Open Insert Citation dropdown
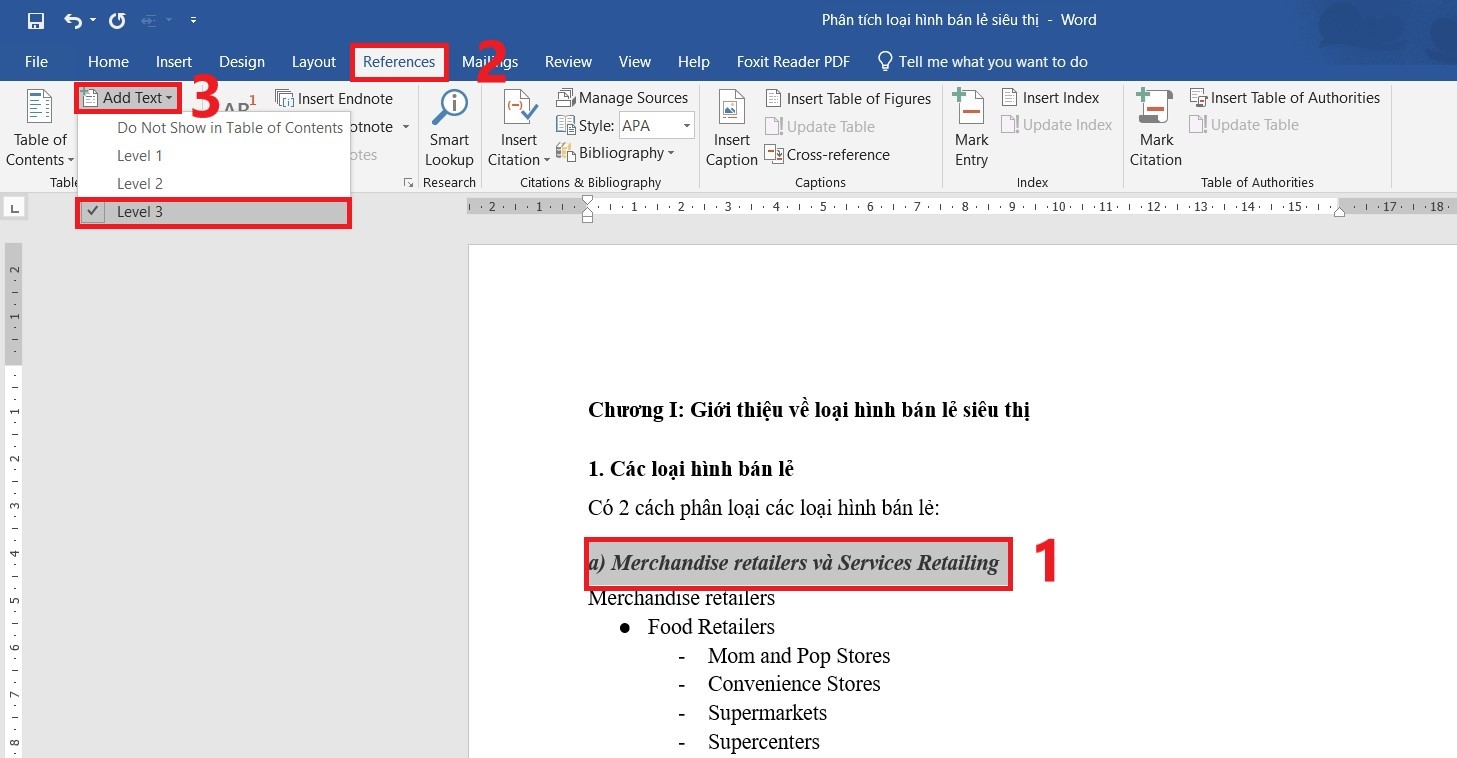 click(x=519, y=129)
